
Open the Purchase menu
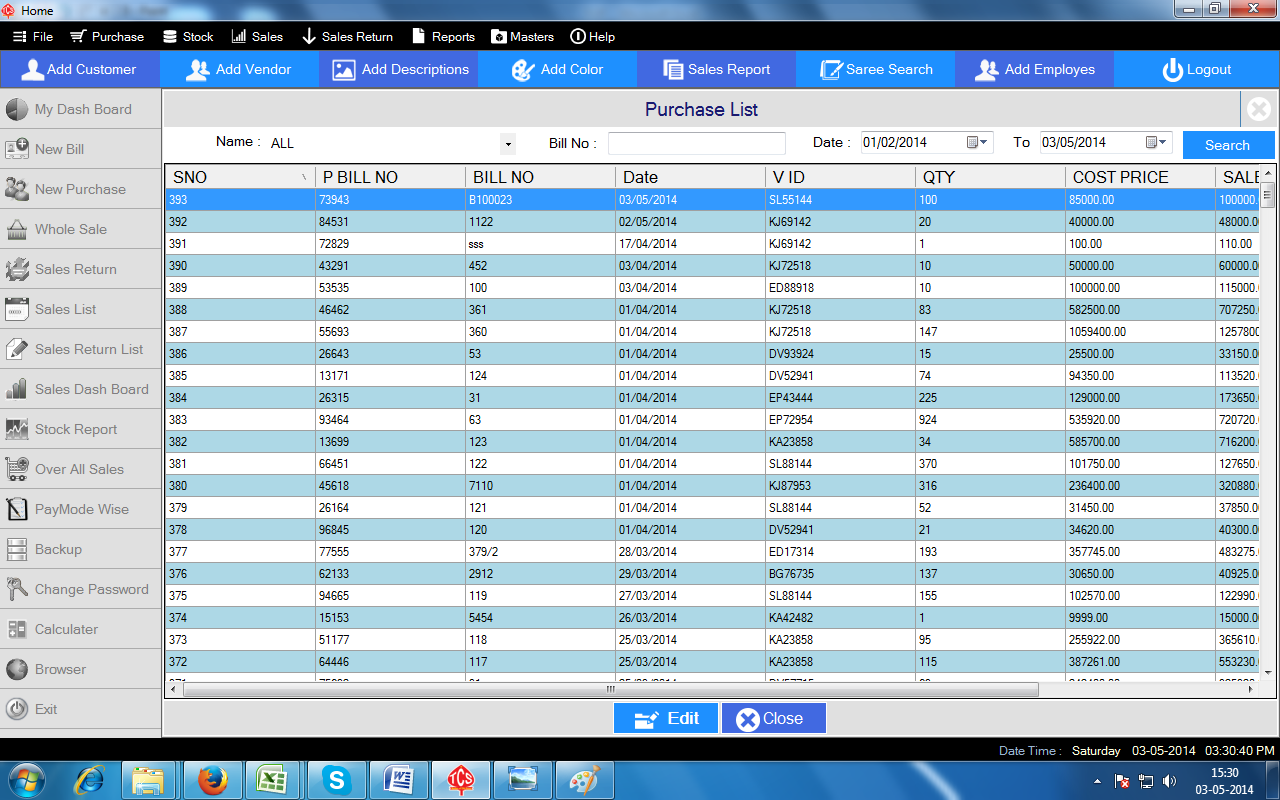pyautogui.click(x=107, y=37)
